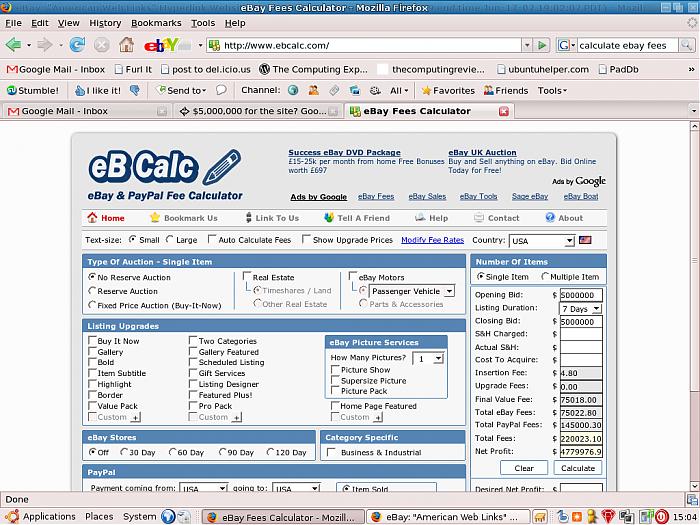Screen dimensions: 700x525
Task: Switch to the $5,000,000 for the site tab
Action: tap(258, 111)
